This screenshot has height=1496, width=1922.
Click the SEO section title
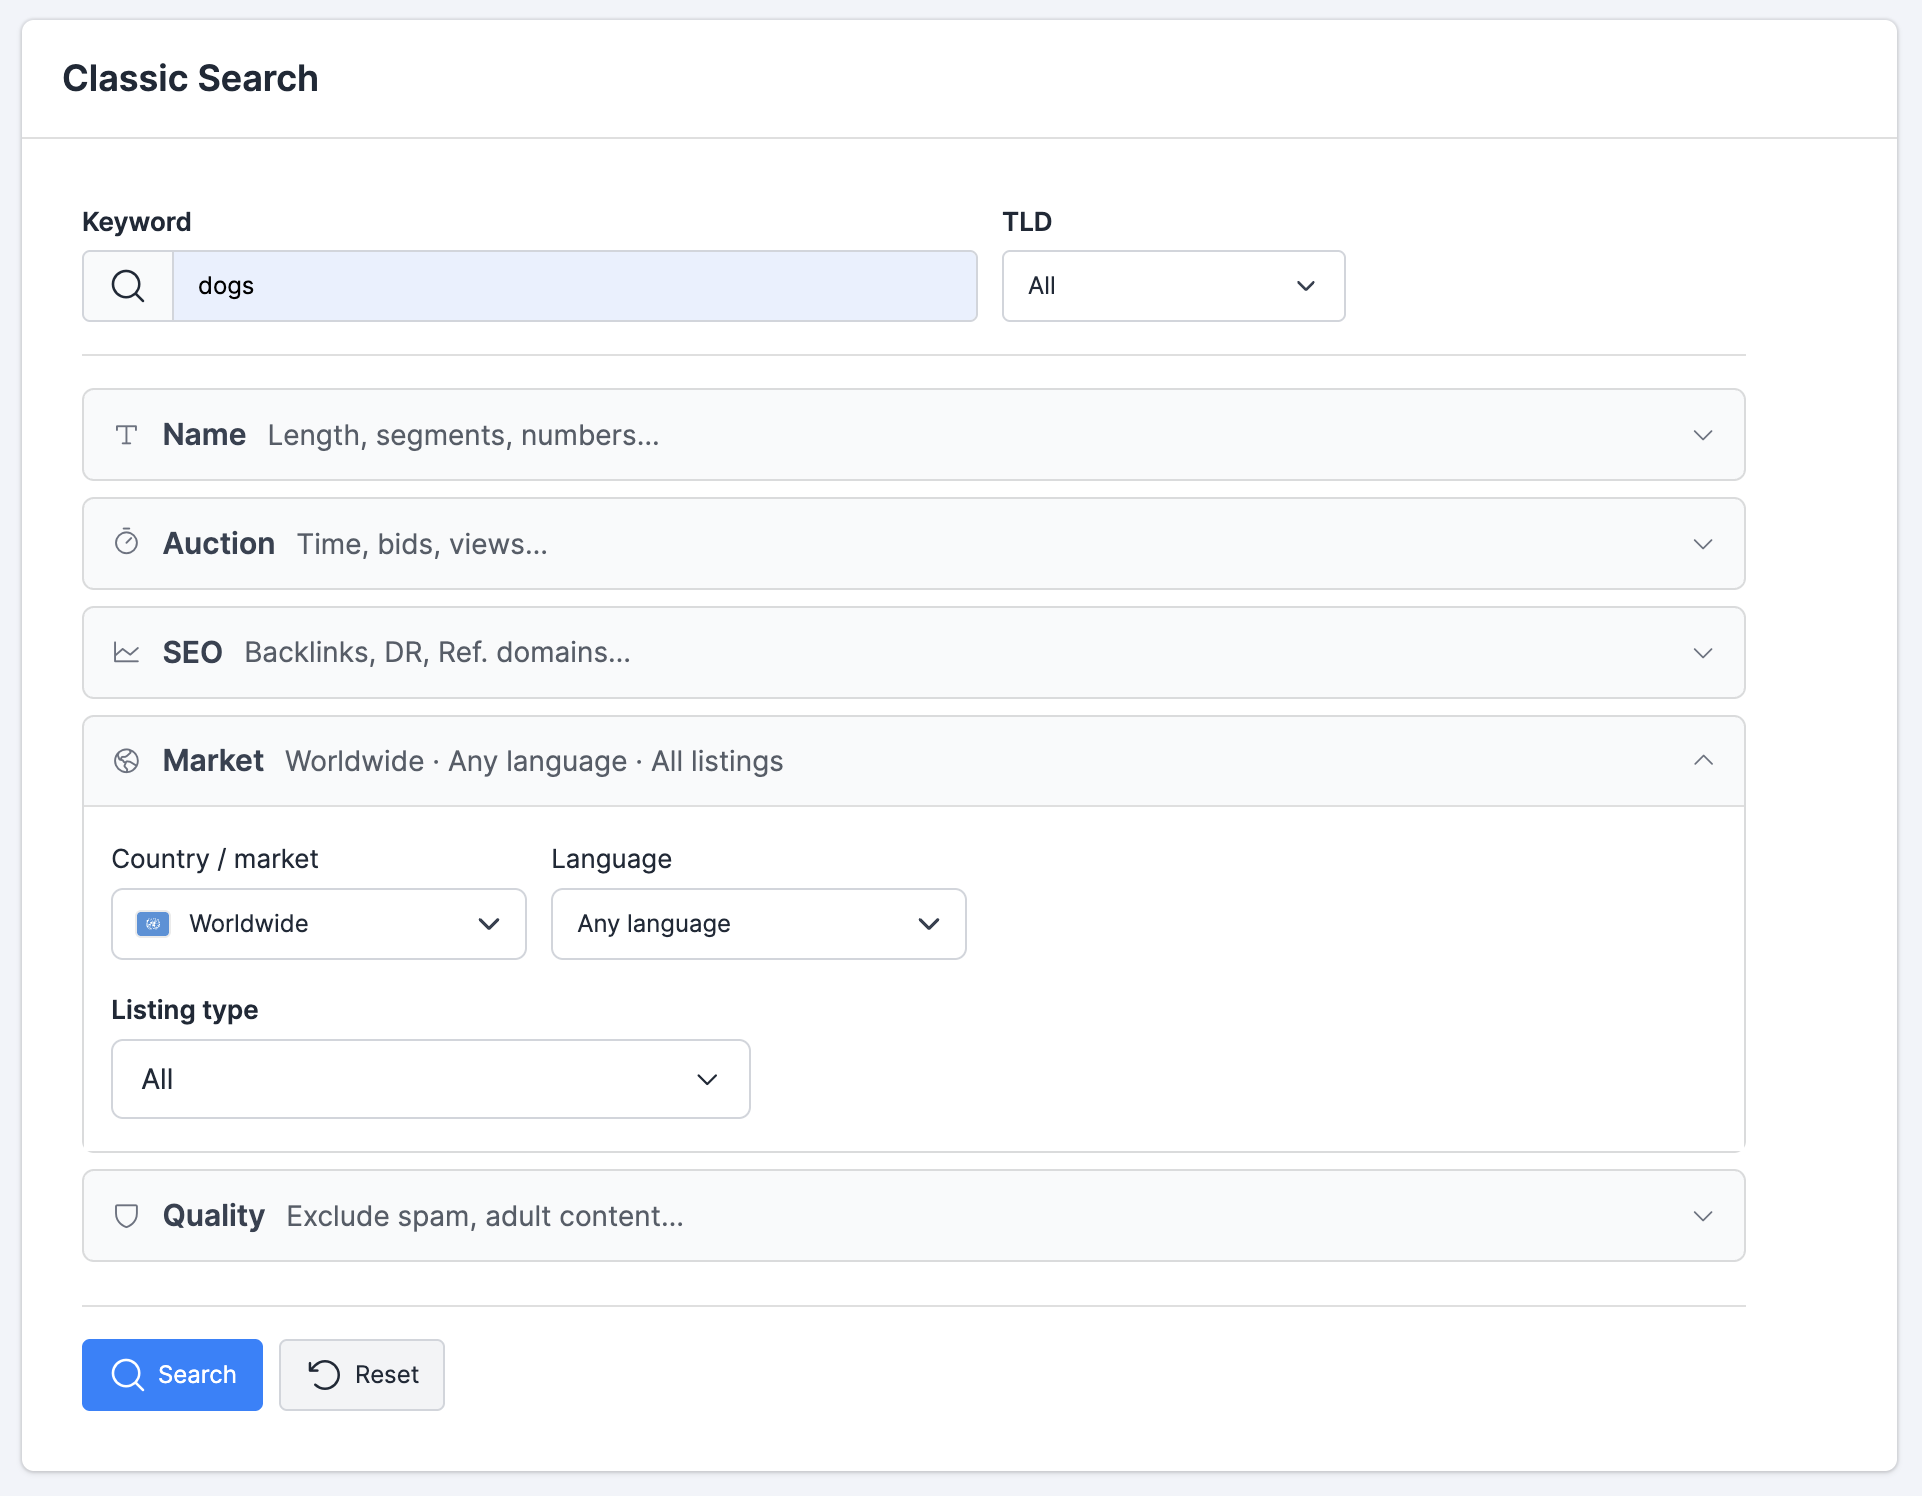pyautogui.click(x=192, y=653)
